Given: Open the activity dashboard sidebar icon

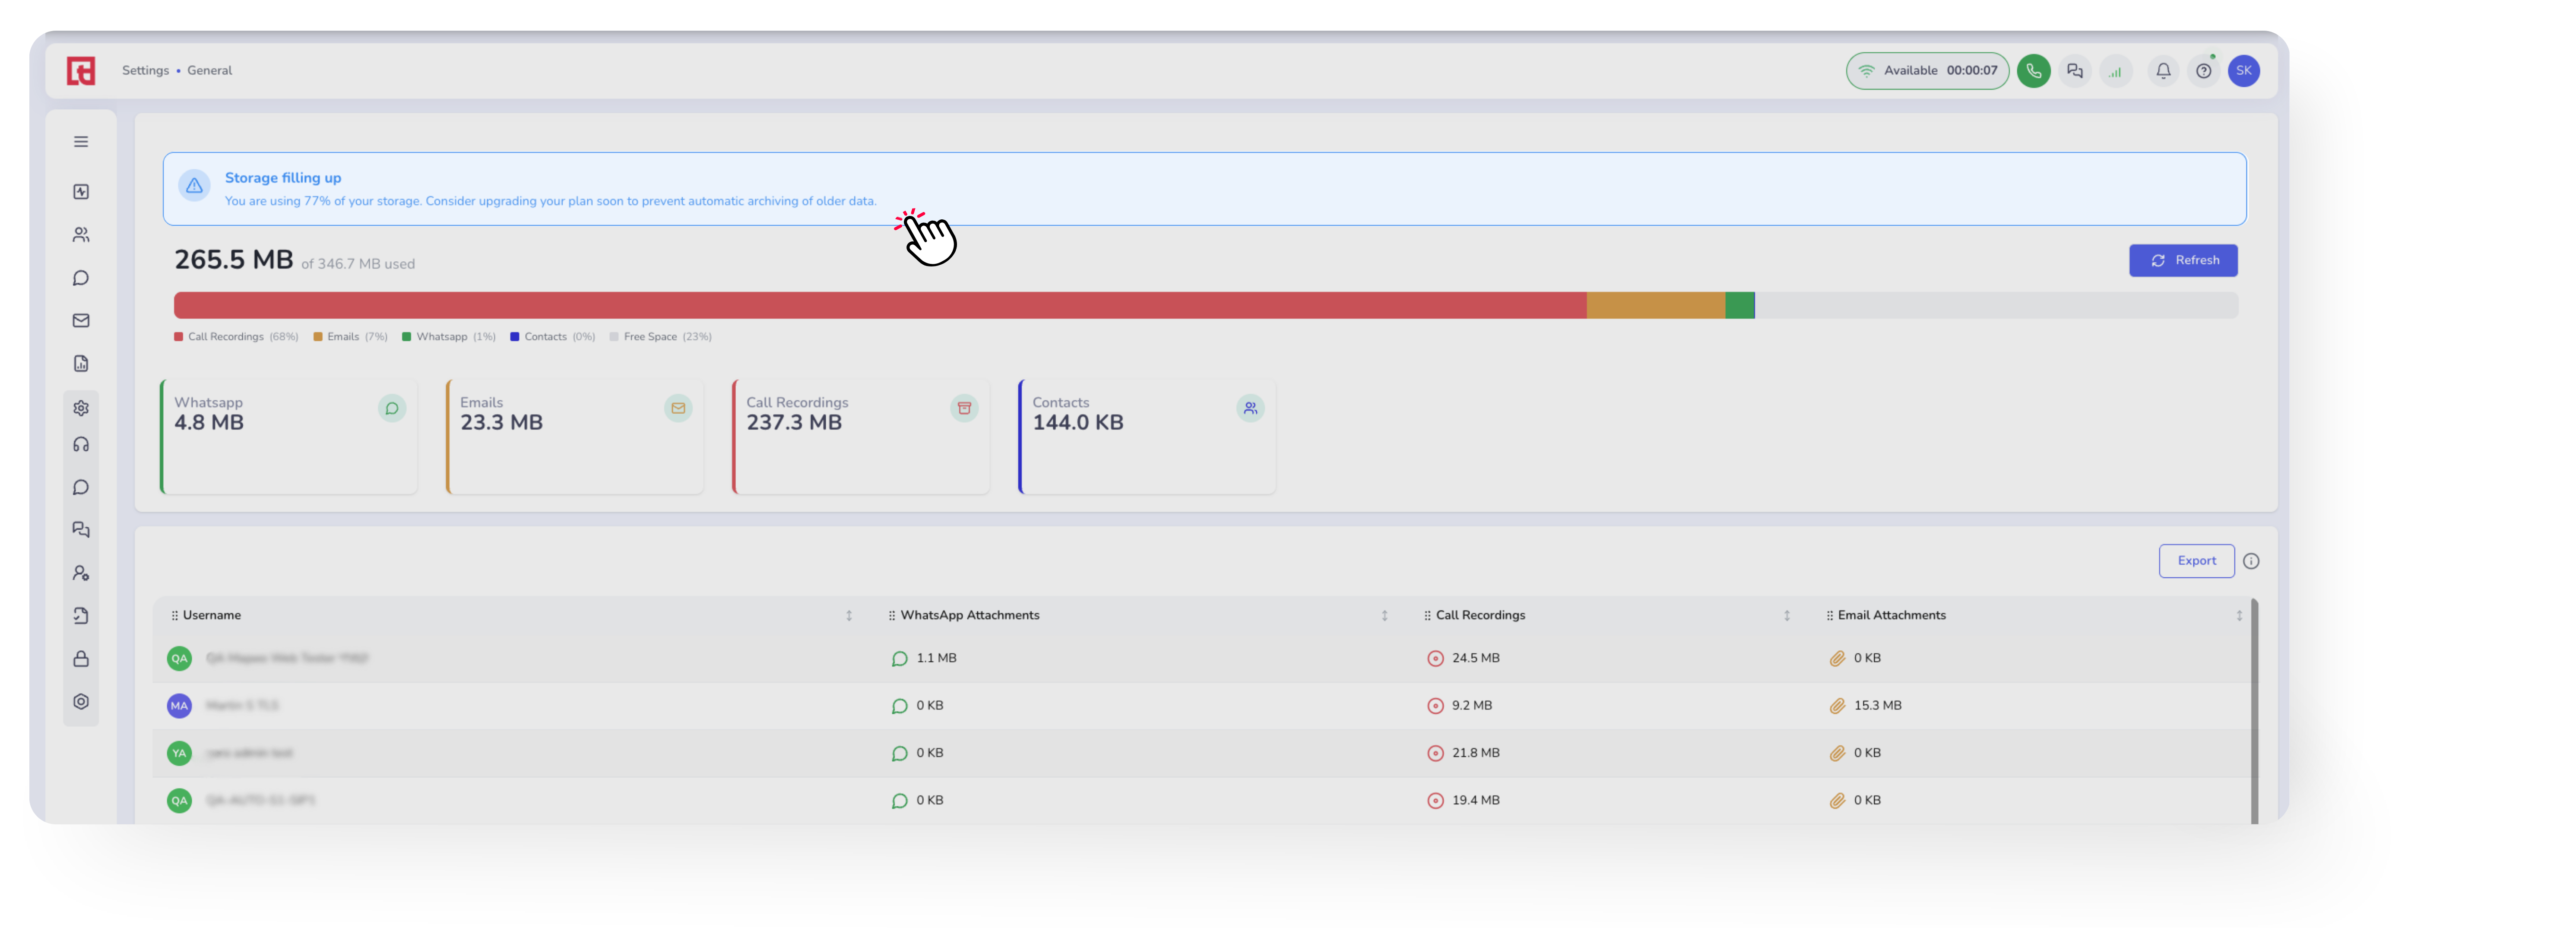Looking at the screenshot, I should pos(81,192).
